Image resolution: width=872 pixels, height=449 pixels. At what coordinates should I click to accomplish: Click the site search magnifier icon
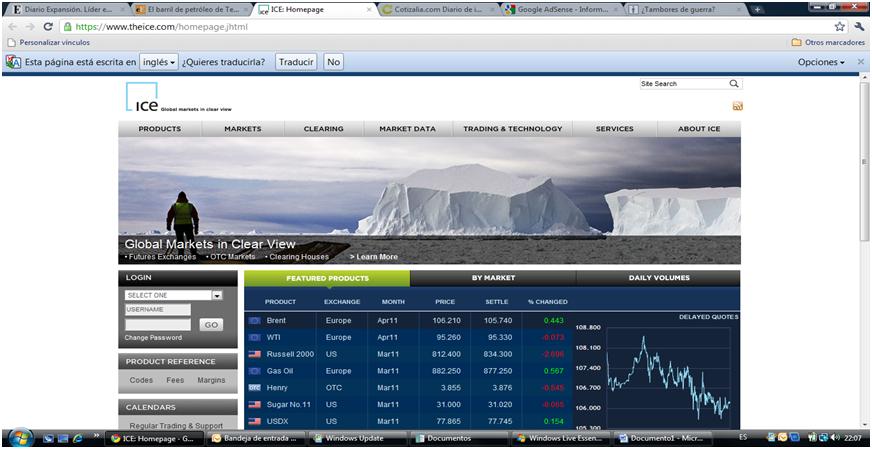[734, 83]
